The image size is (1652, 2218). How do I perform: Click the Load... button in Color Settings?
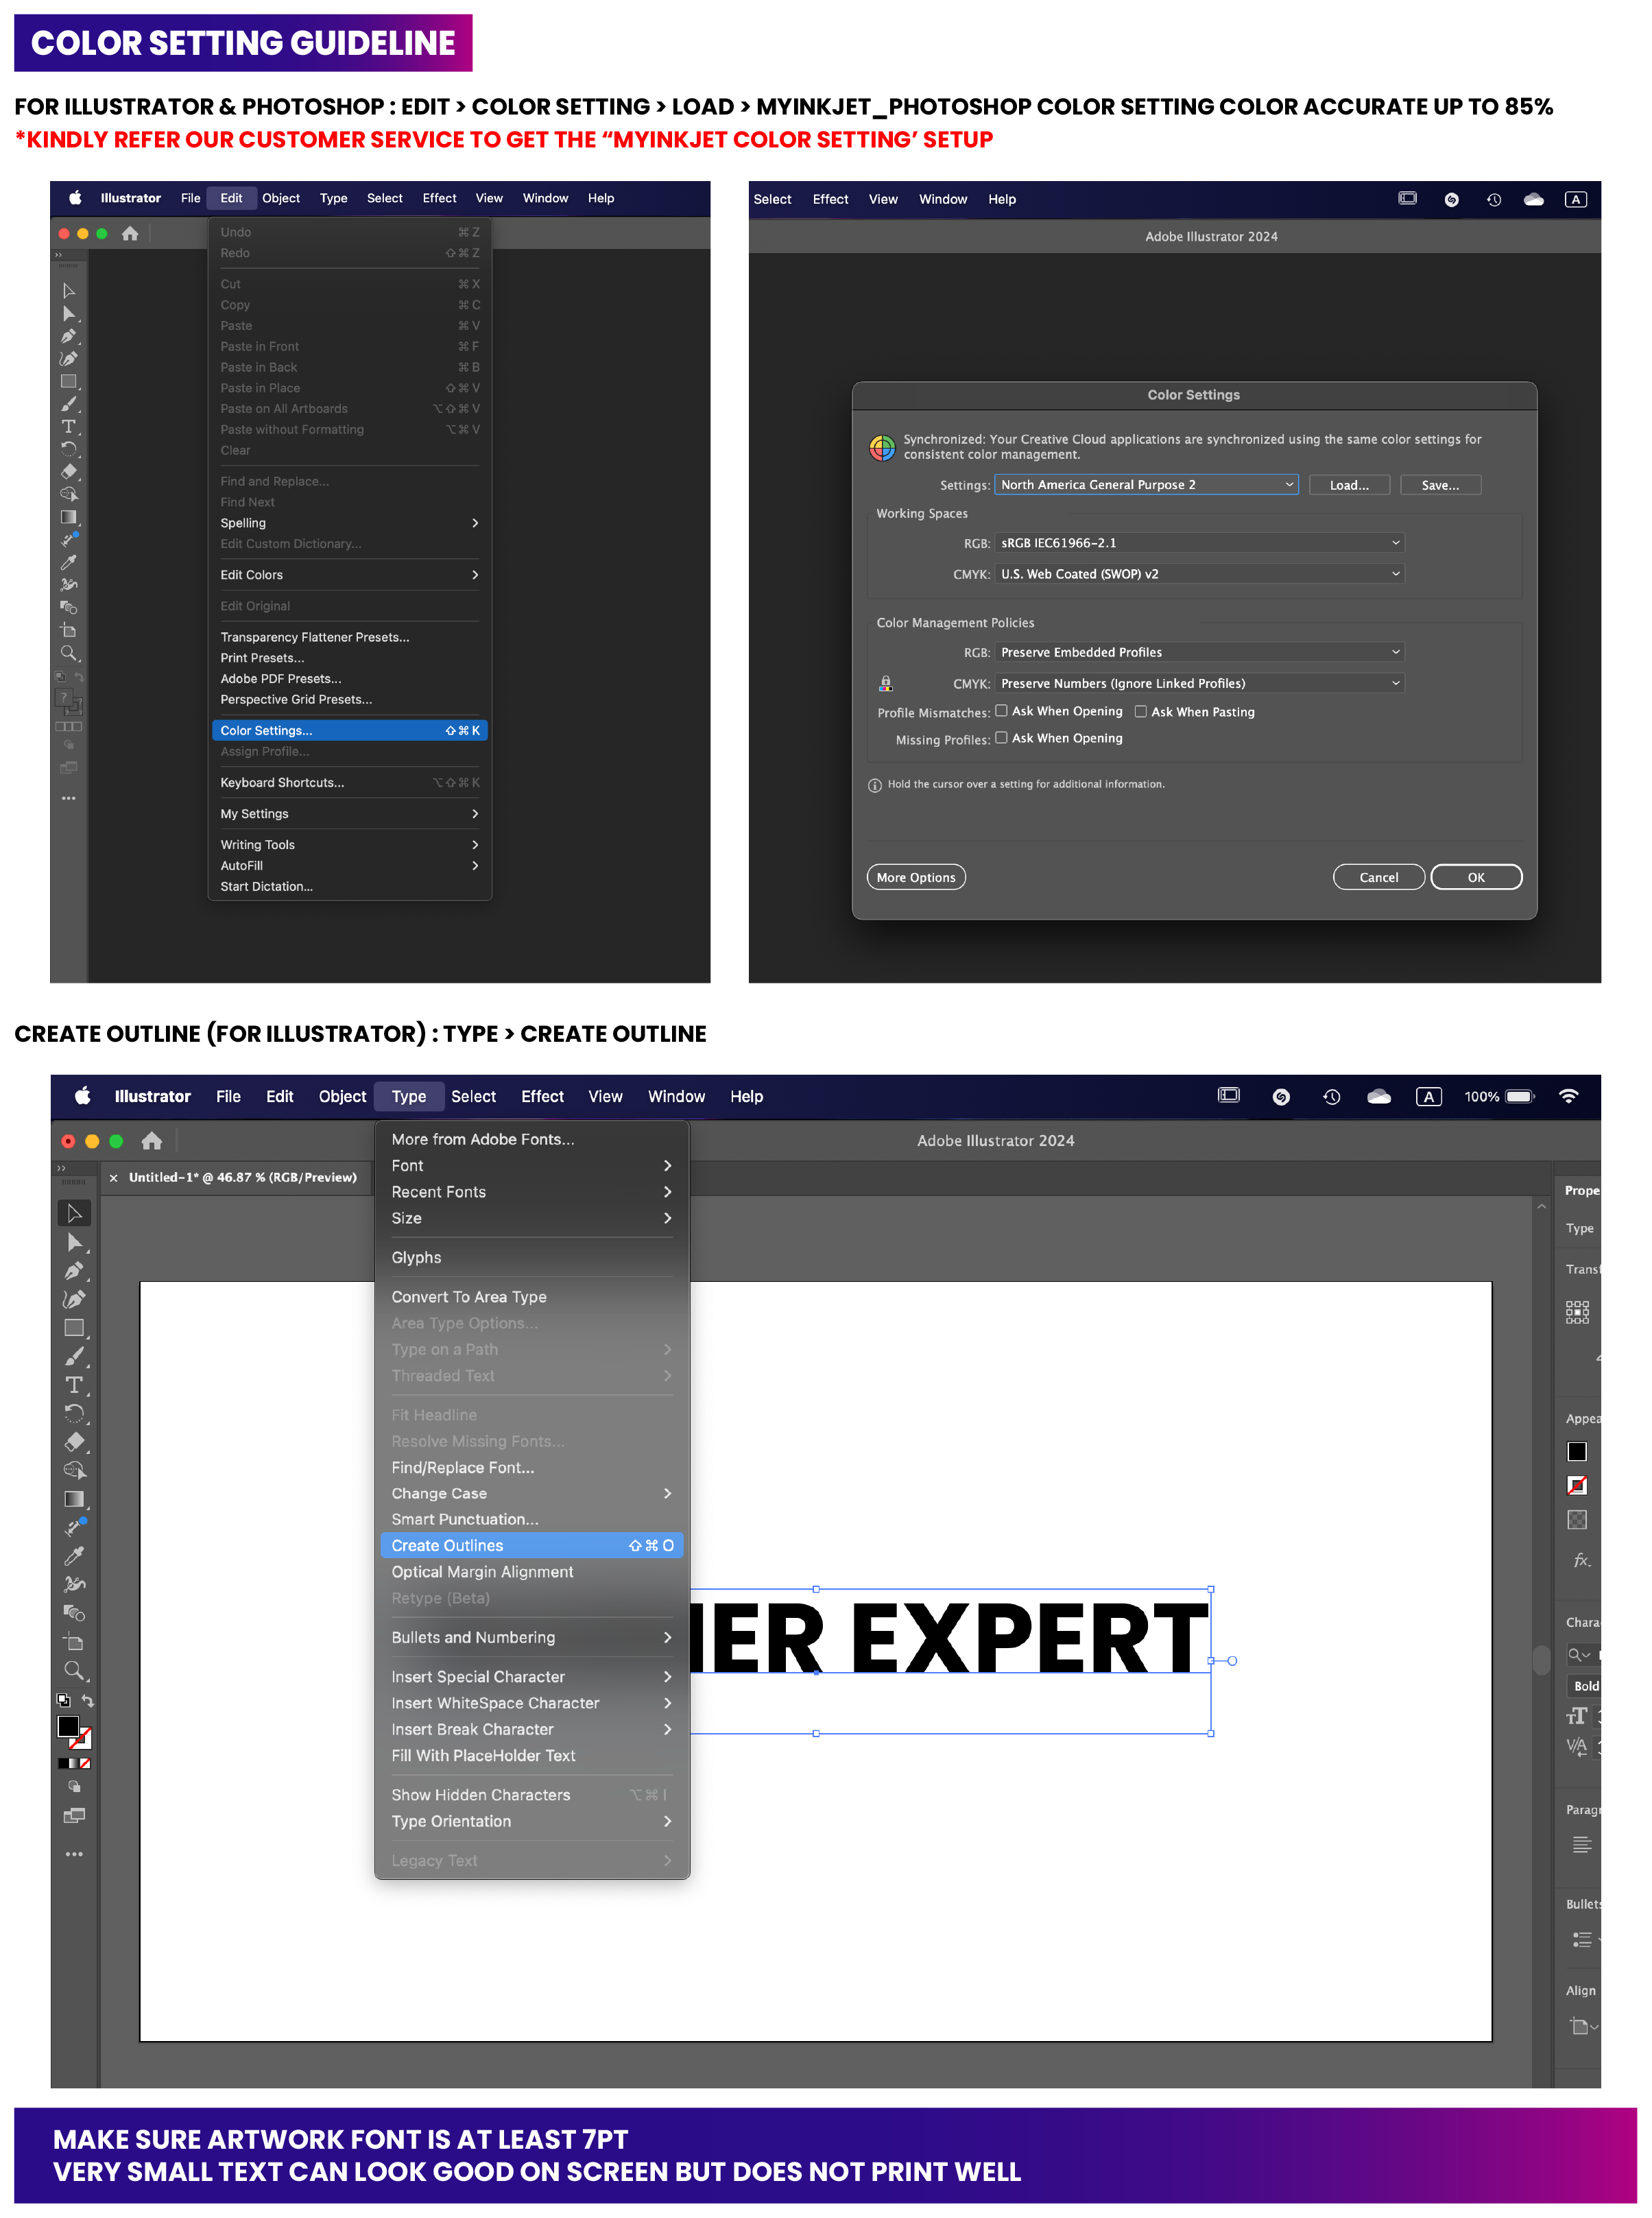1349,485
